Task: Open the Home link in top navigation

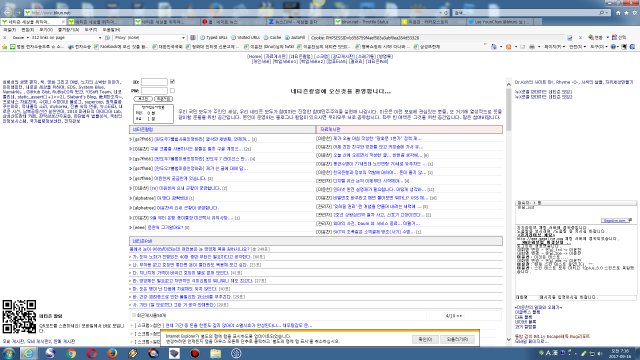Action: (254, 56)
